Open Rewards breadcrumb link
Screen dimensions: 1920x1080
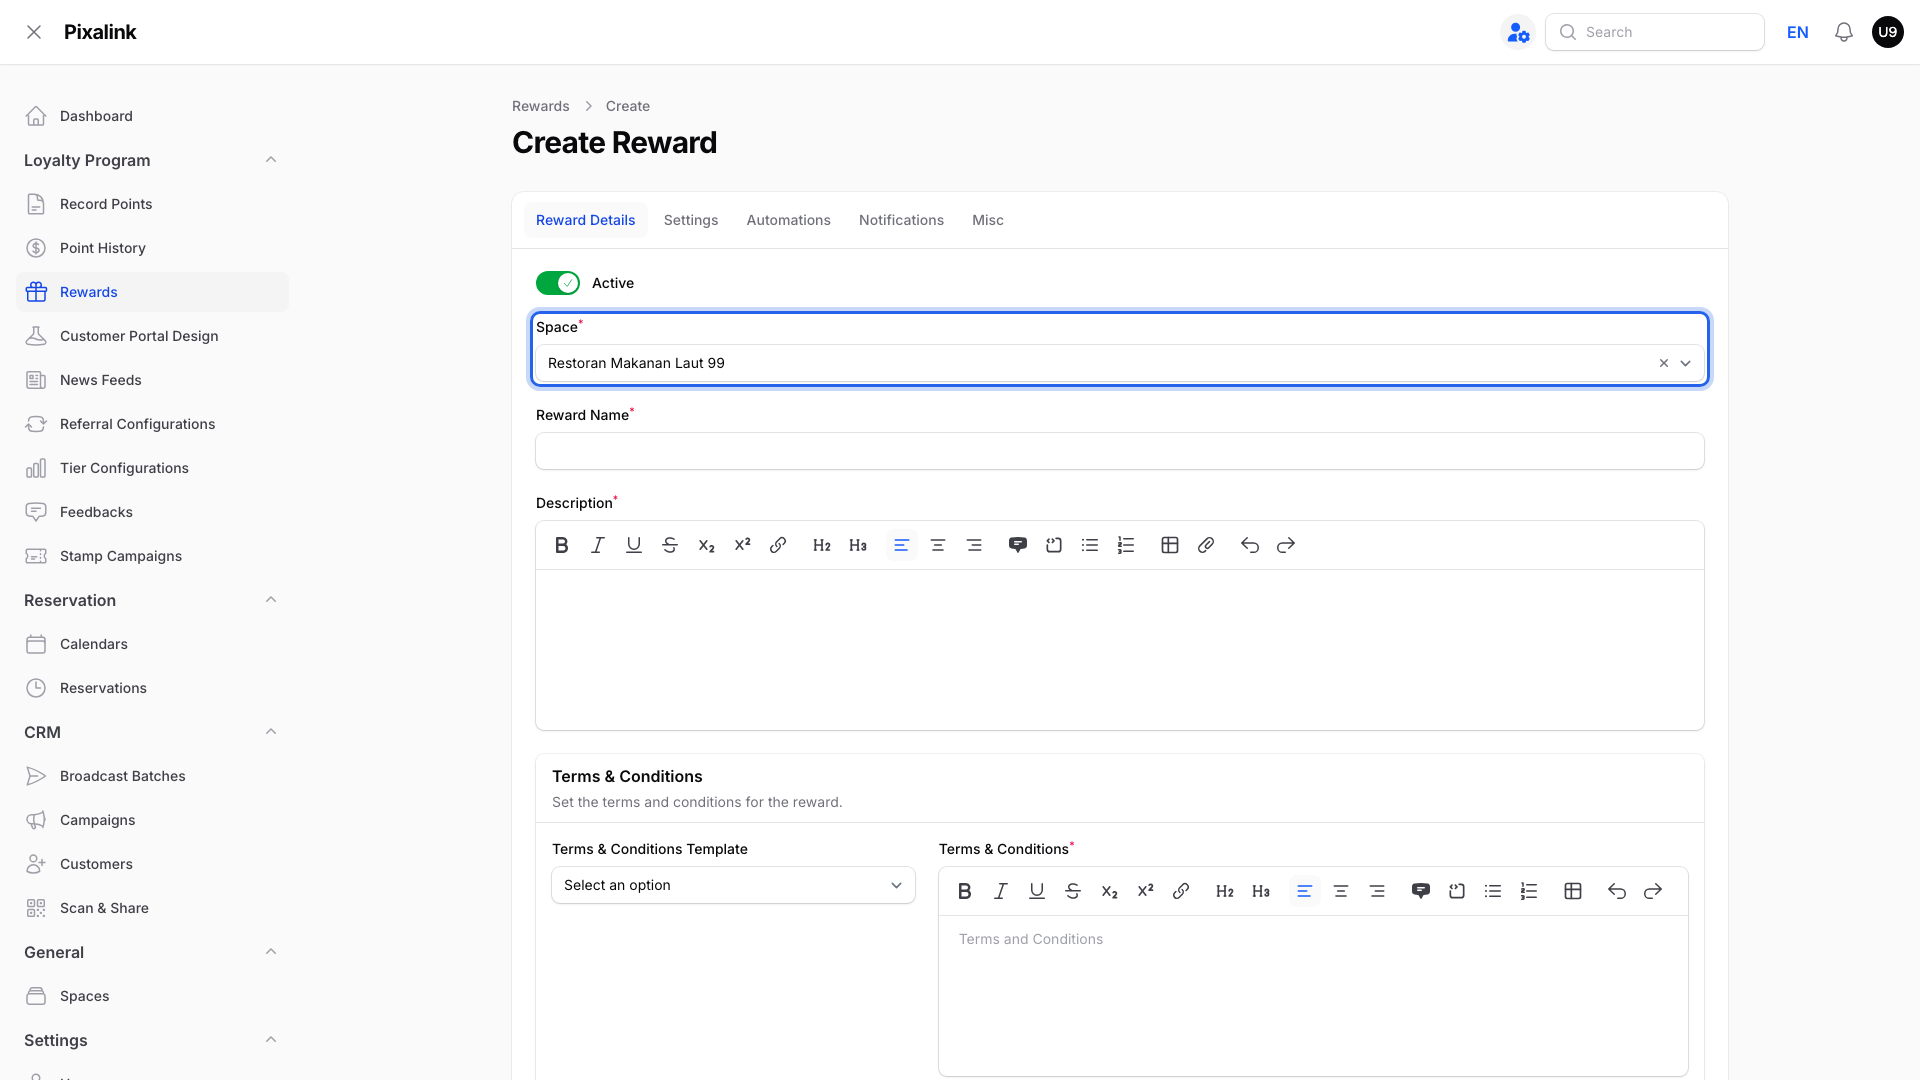pos(541,106)
